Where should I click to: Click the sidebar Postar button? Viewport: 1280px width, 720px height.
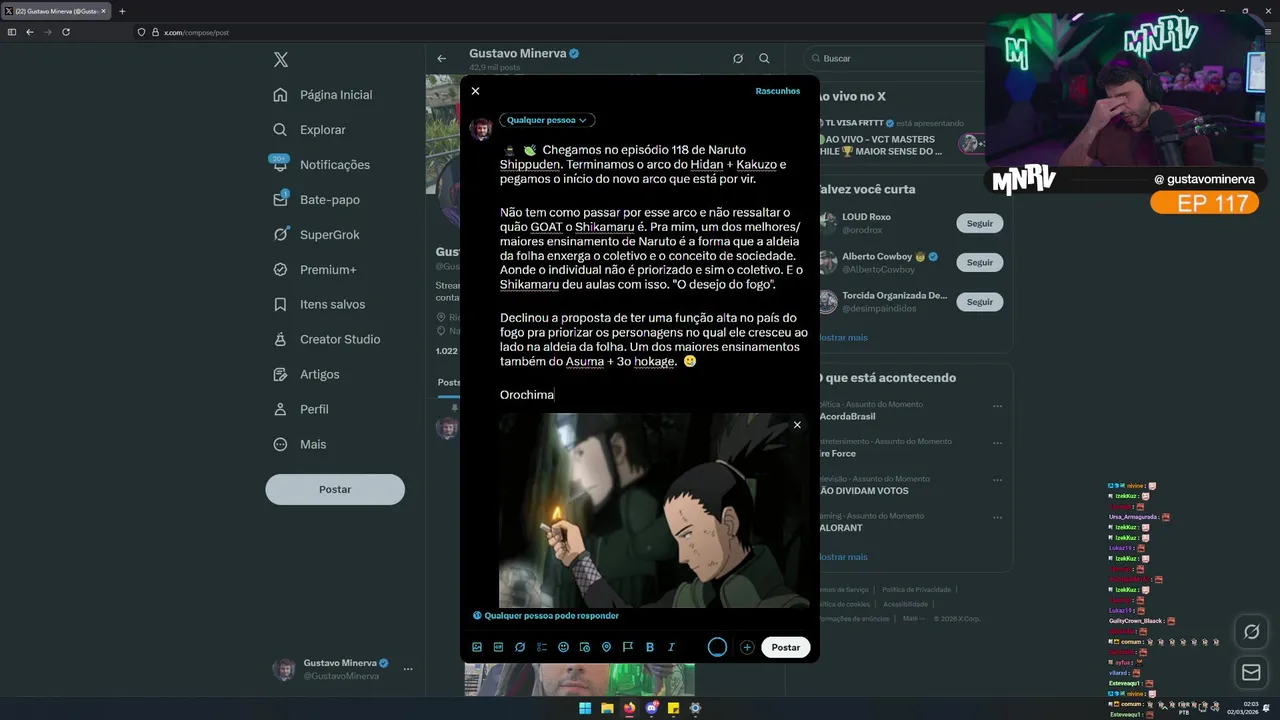[335, 489]
